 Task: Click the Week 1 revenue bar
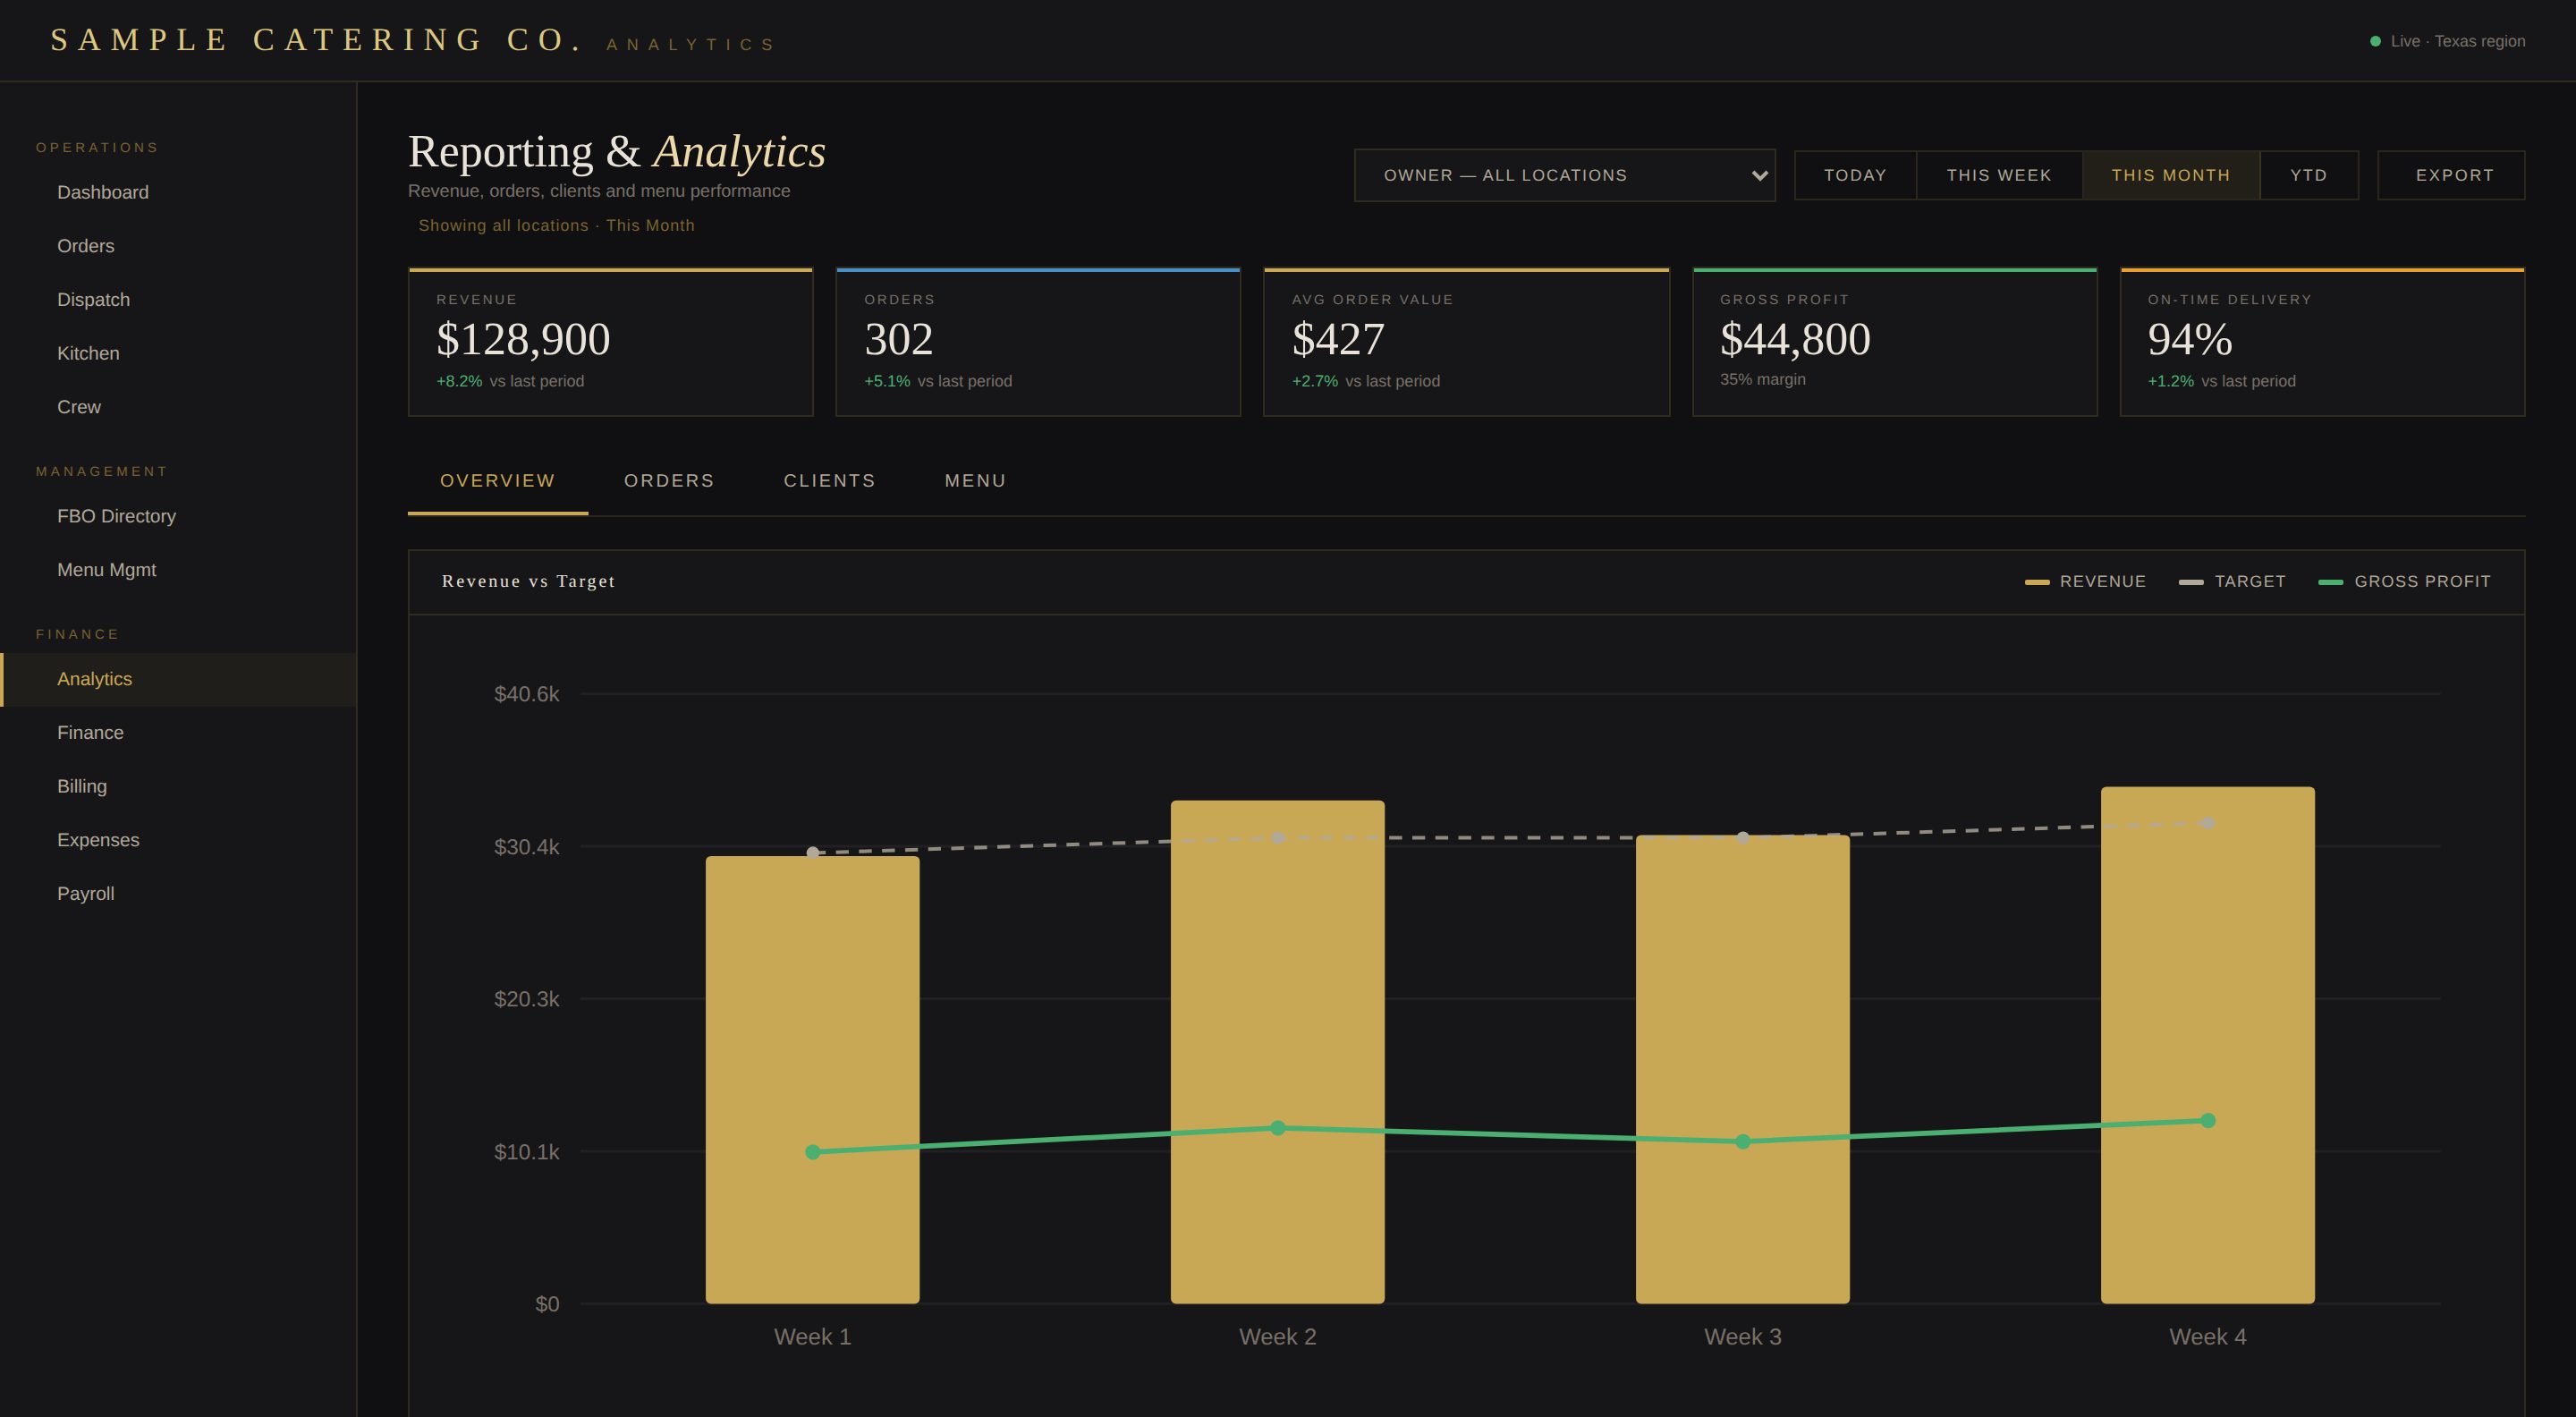pyautogui.click(x=812, y=1080)
